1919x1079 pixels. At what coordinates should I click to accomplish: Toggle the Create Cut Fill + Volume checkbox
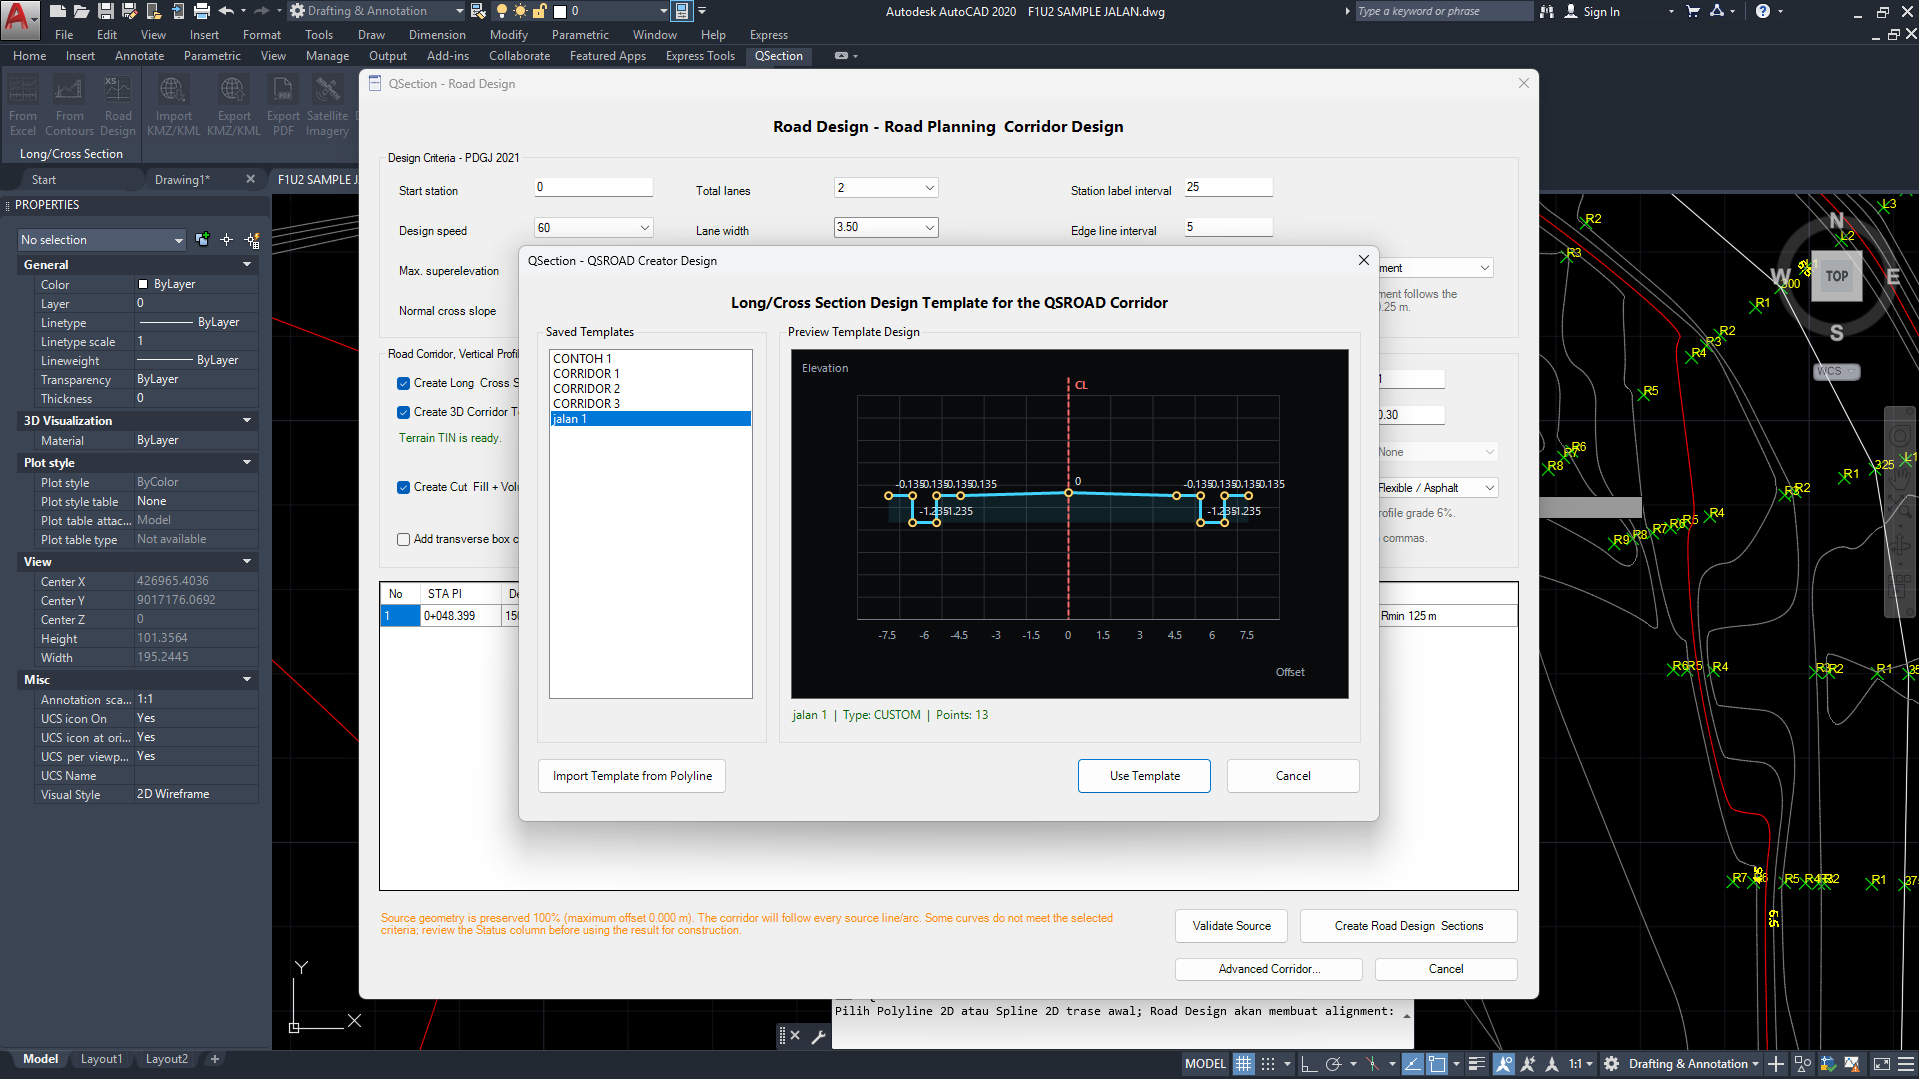403,487
